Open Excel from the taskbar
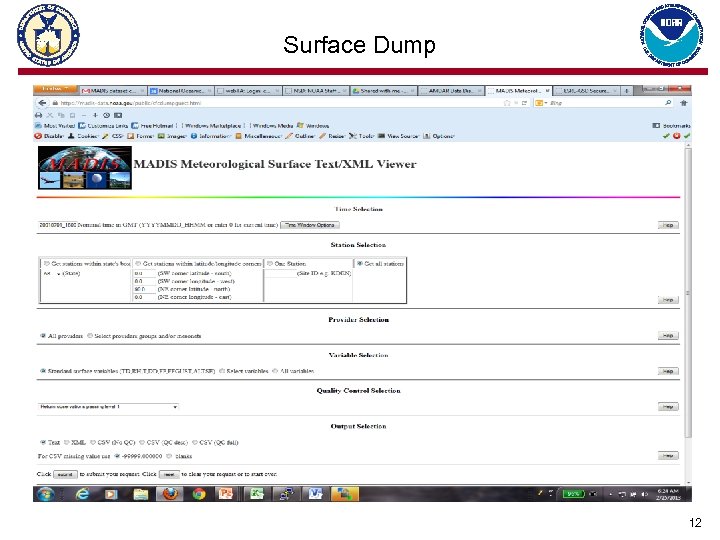The image size is (720, 540). (x=256, y=494)
